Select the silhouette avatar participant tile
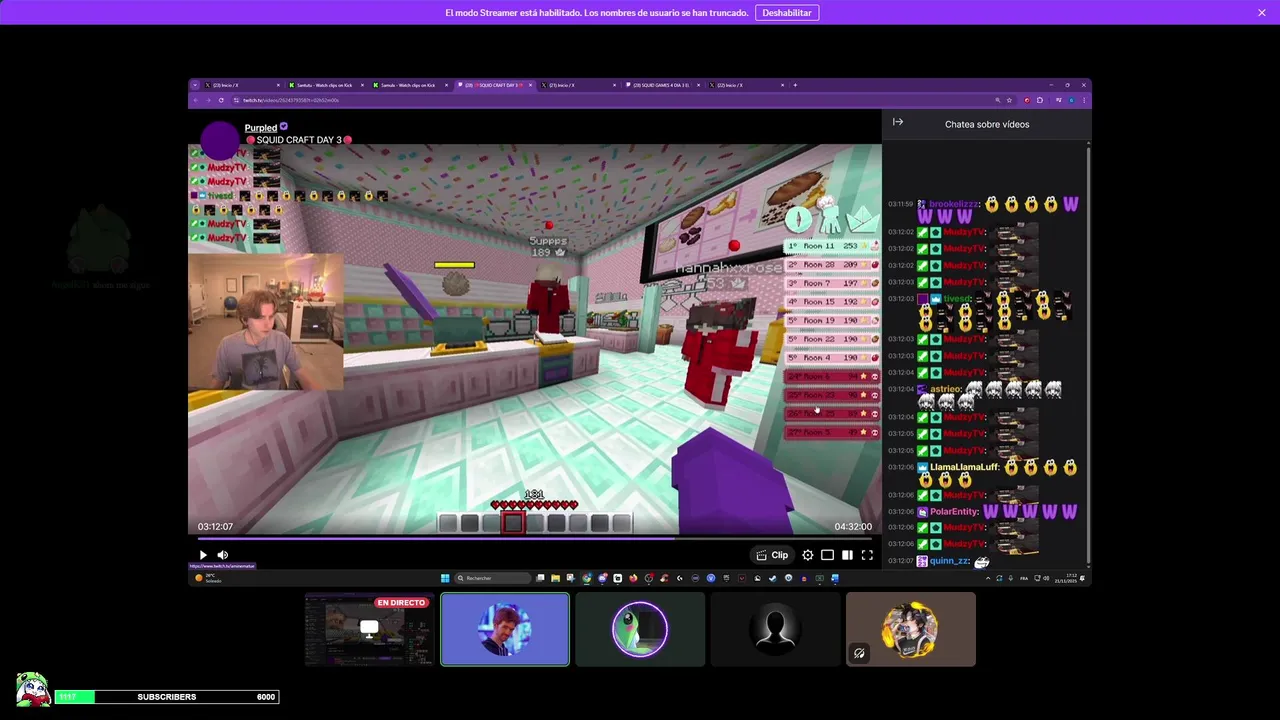This screenshot has height=720, width=1280. (775, 629)
